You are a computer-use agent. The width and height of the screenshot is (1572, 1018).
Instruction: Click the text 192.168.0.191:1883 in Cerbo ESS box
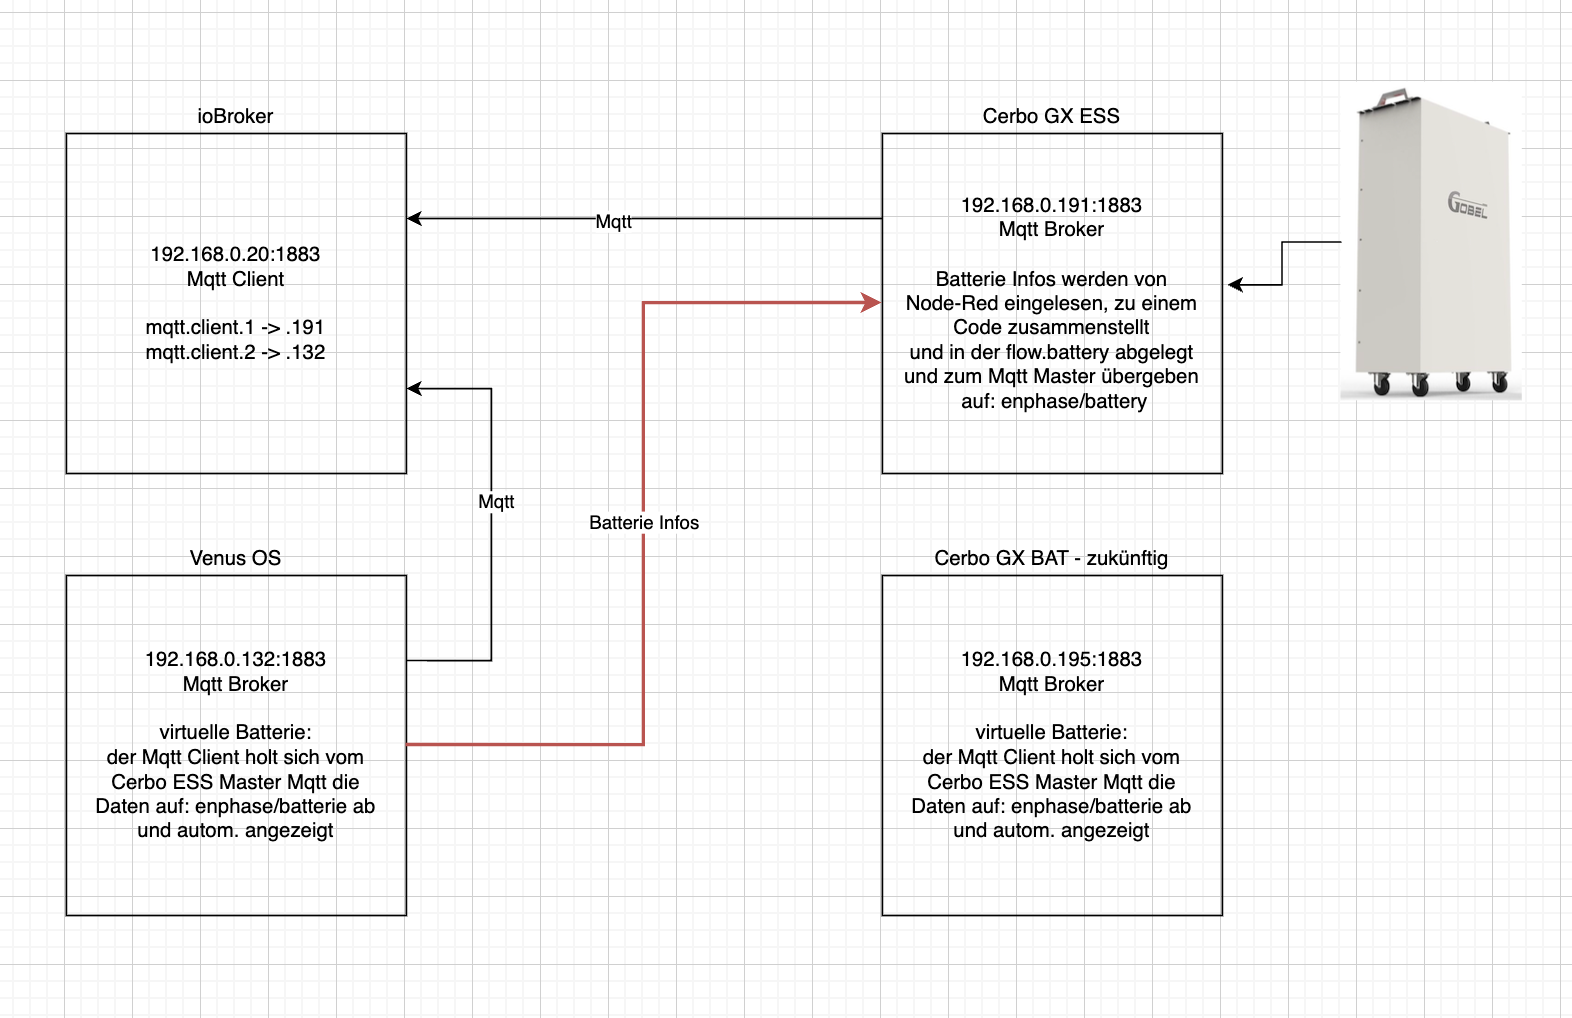[1051, 205]
